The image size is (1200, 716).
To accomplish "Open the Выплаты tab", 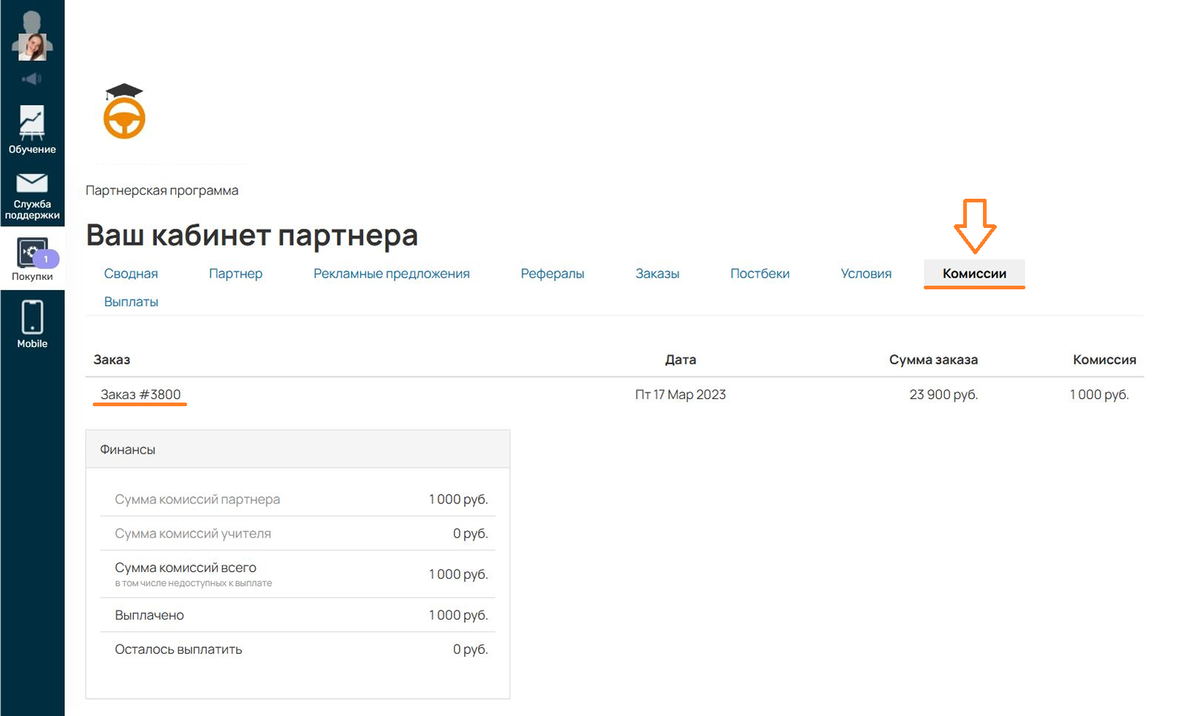I will tap(131, 301).
